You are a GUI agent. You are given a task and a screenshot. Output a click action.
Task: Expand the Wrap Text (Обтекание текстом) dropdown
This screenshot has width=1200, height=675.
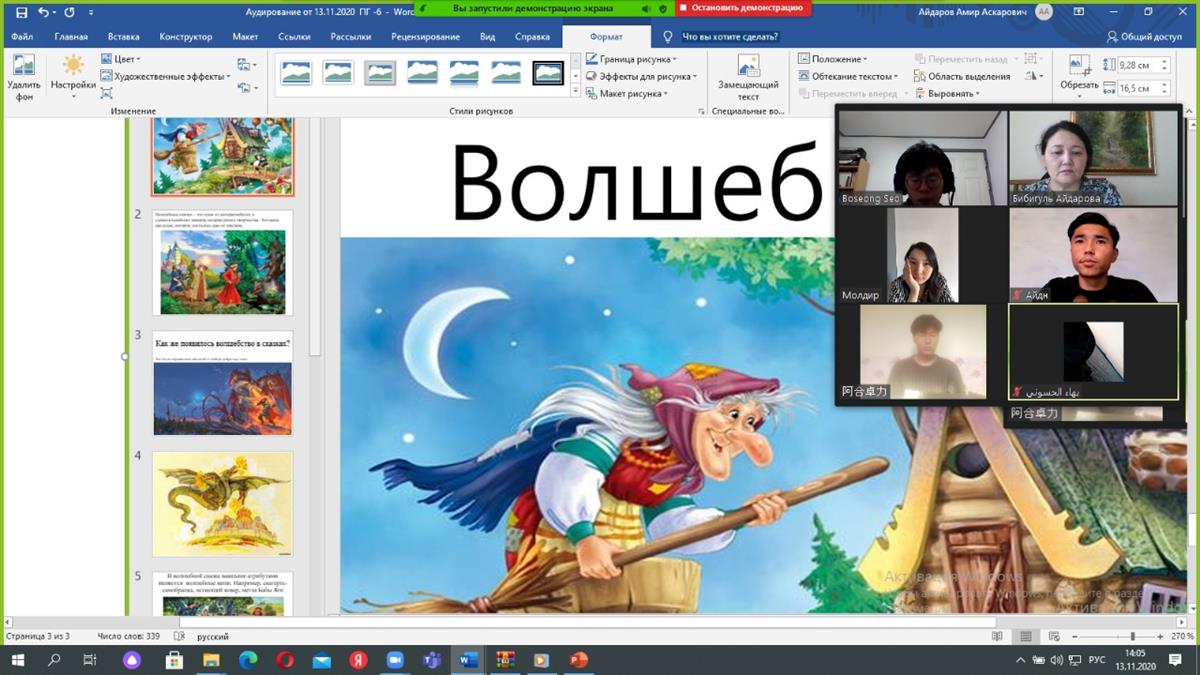coord(848,76)
